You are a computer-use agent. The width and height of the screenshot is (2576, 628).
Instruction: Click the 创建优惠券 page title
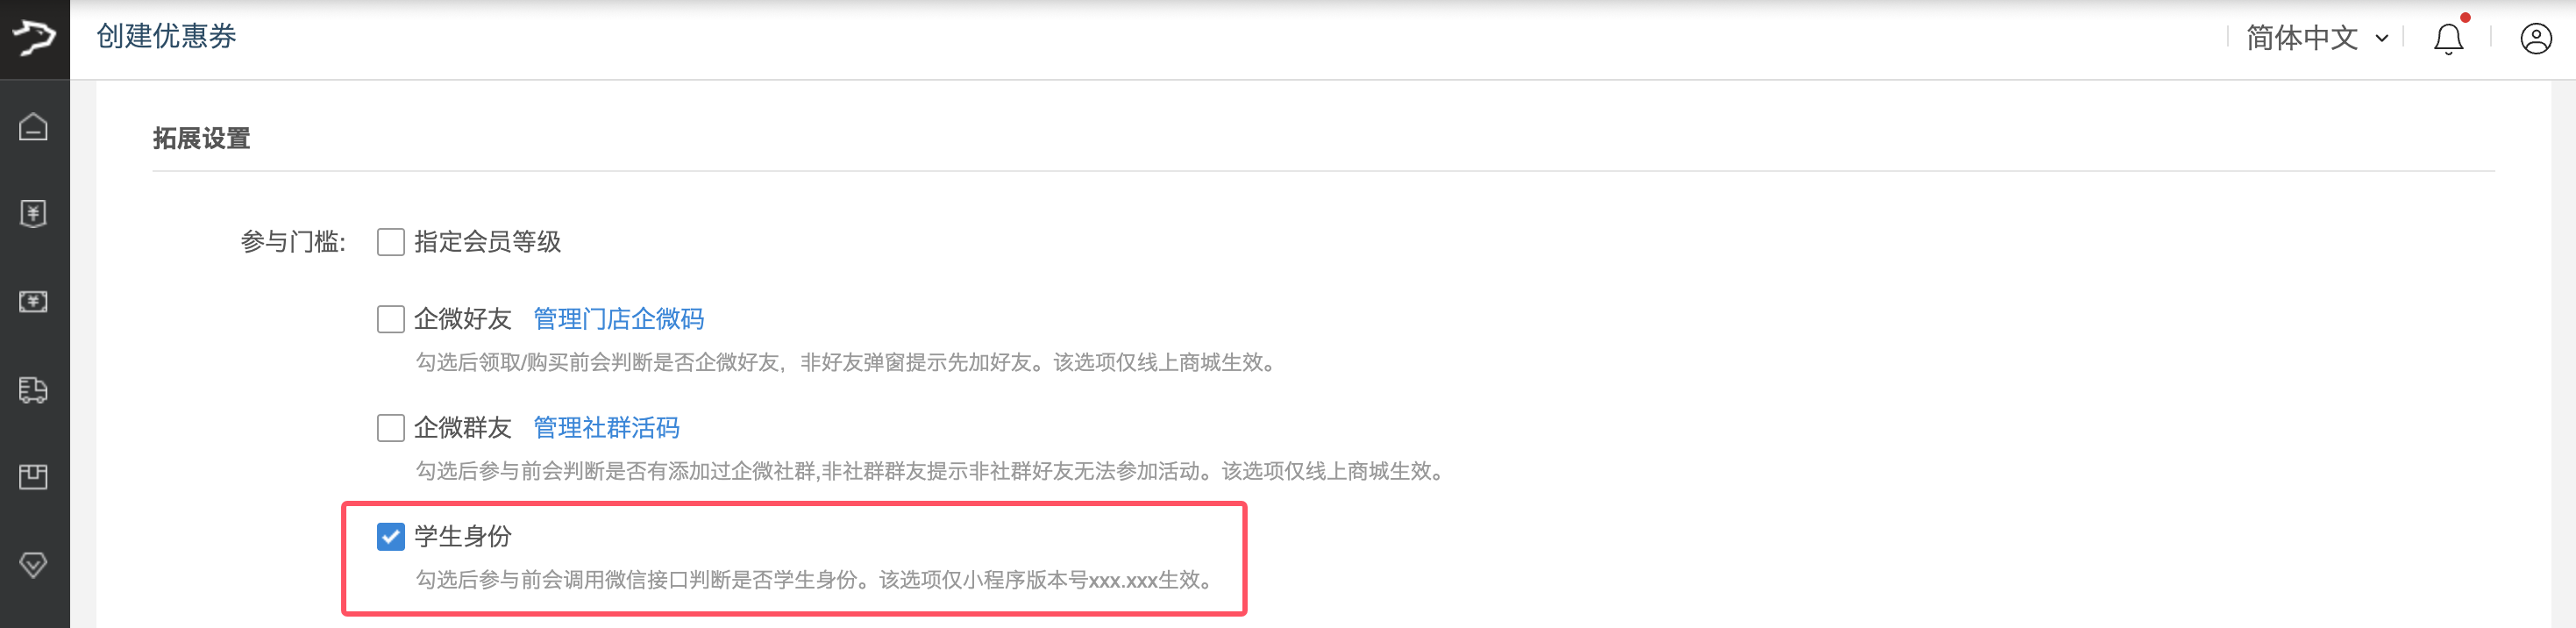tap(166, 36)
